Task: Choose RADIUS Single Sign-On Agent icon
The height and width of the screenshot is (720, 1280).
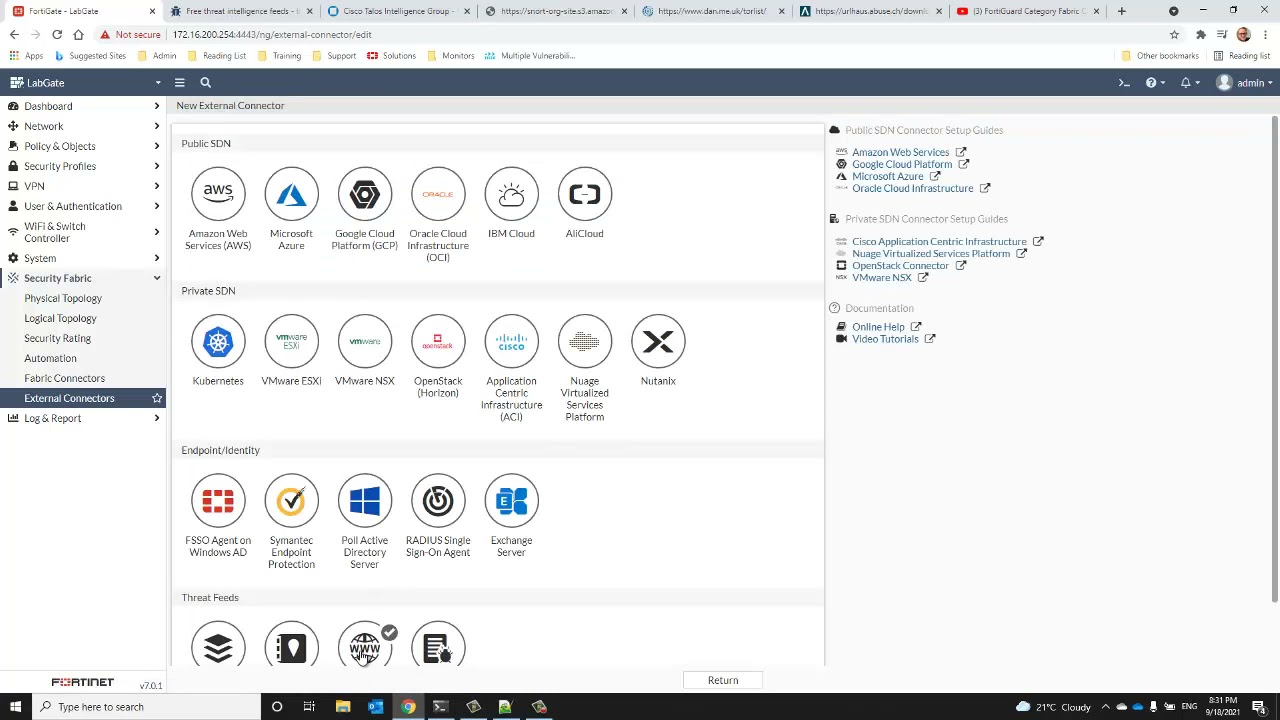Action: pyautogui.click(x=438, y=501)
